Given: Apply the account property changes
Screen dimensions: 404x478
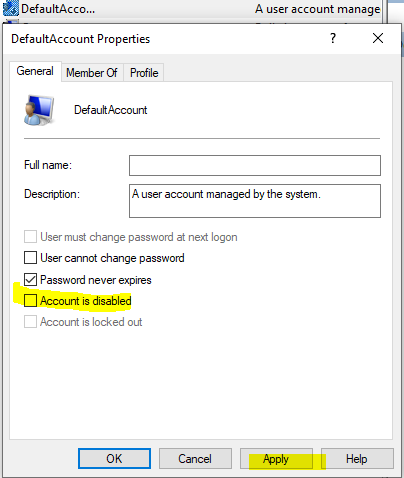Looking at the screenshot, I should pyautogui.click(x=276, y=459).
